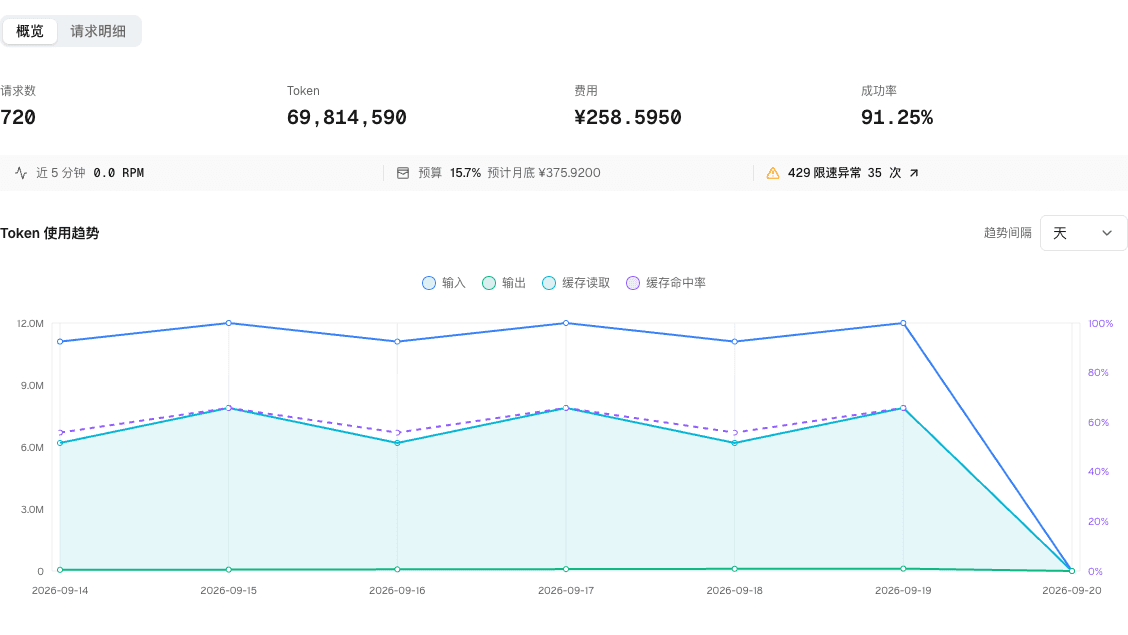Click the 输入 data point on 2026-09-16

(397, 342)
